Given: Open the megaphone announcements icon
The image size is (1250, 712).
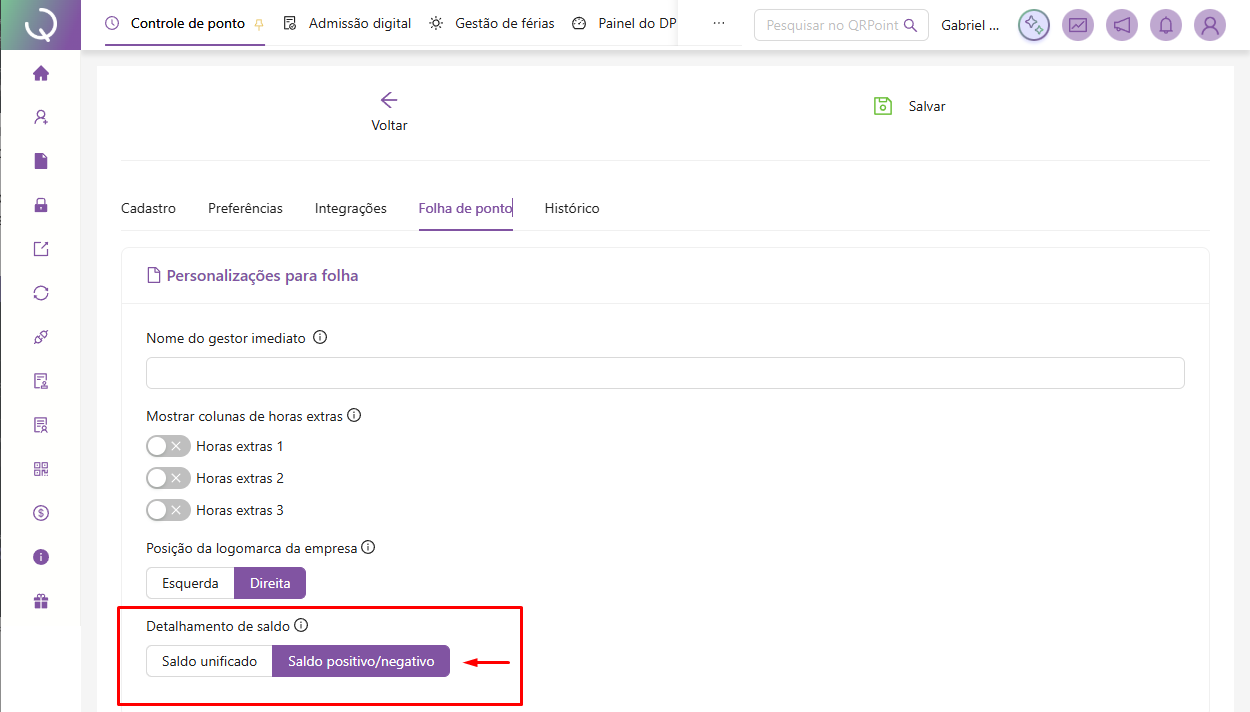Looking at the screenshot, I should 1122,25.
